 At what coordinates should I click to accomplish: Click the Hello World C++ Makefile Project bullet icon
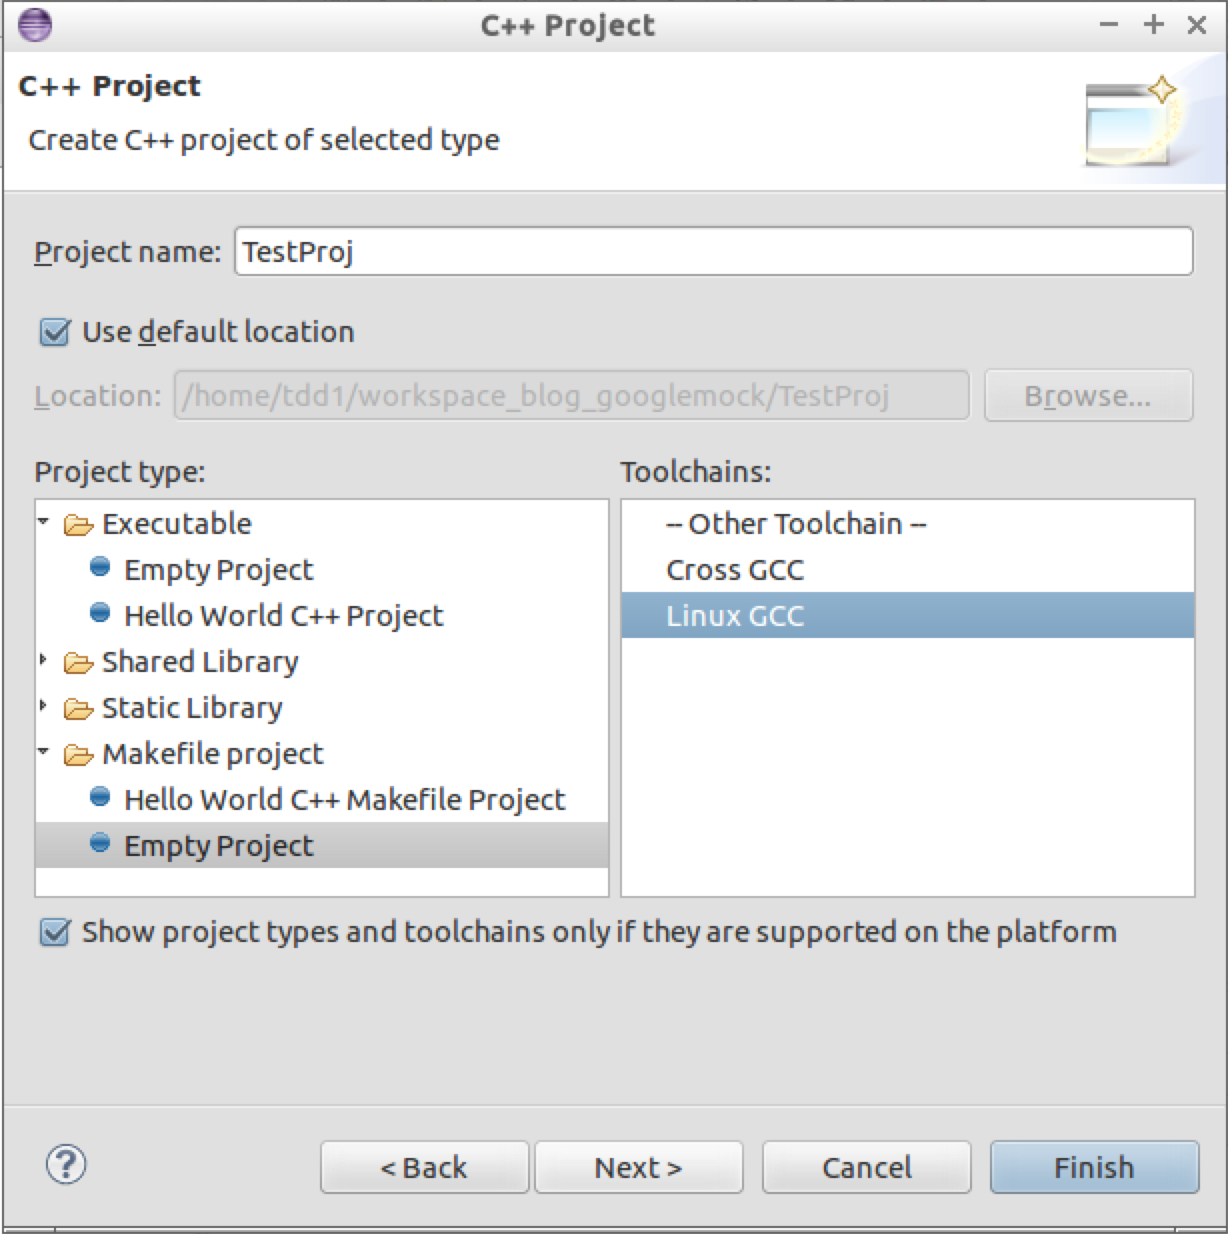coord(100,797)
